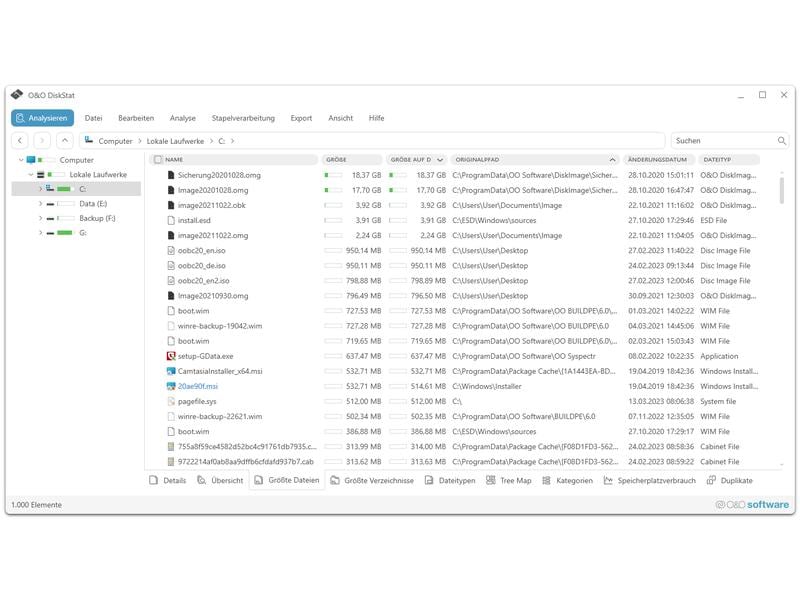Viewport: 800px width, 600px height.
Task: Select the oobc20_en2.iso file name
Action: 204,281
